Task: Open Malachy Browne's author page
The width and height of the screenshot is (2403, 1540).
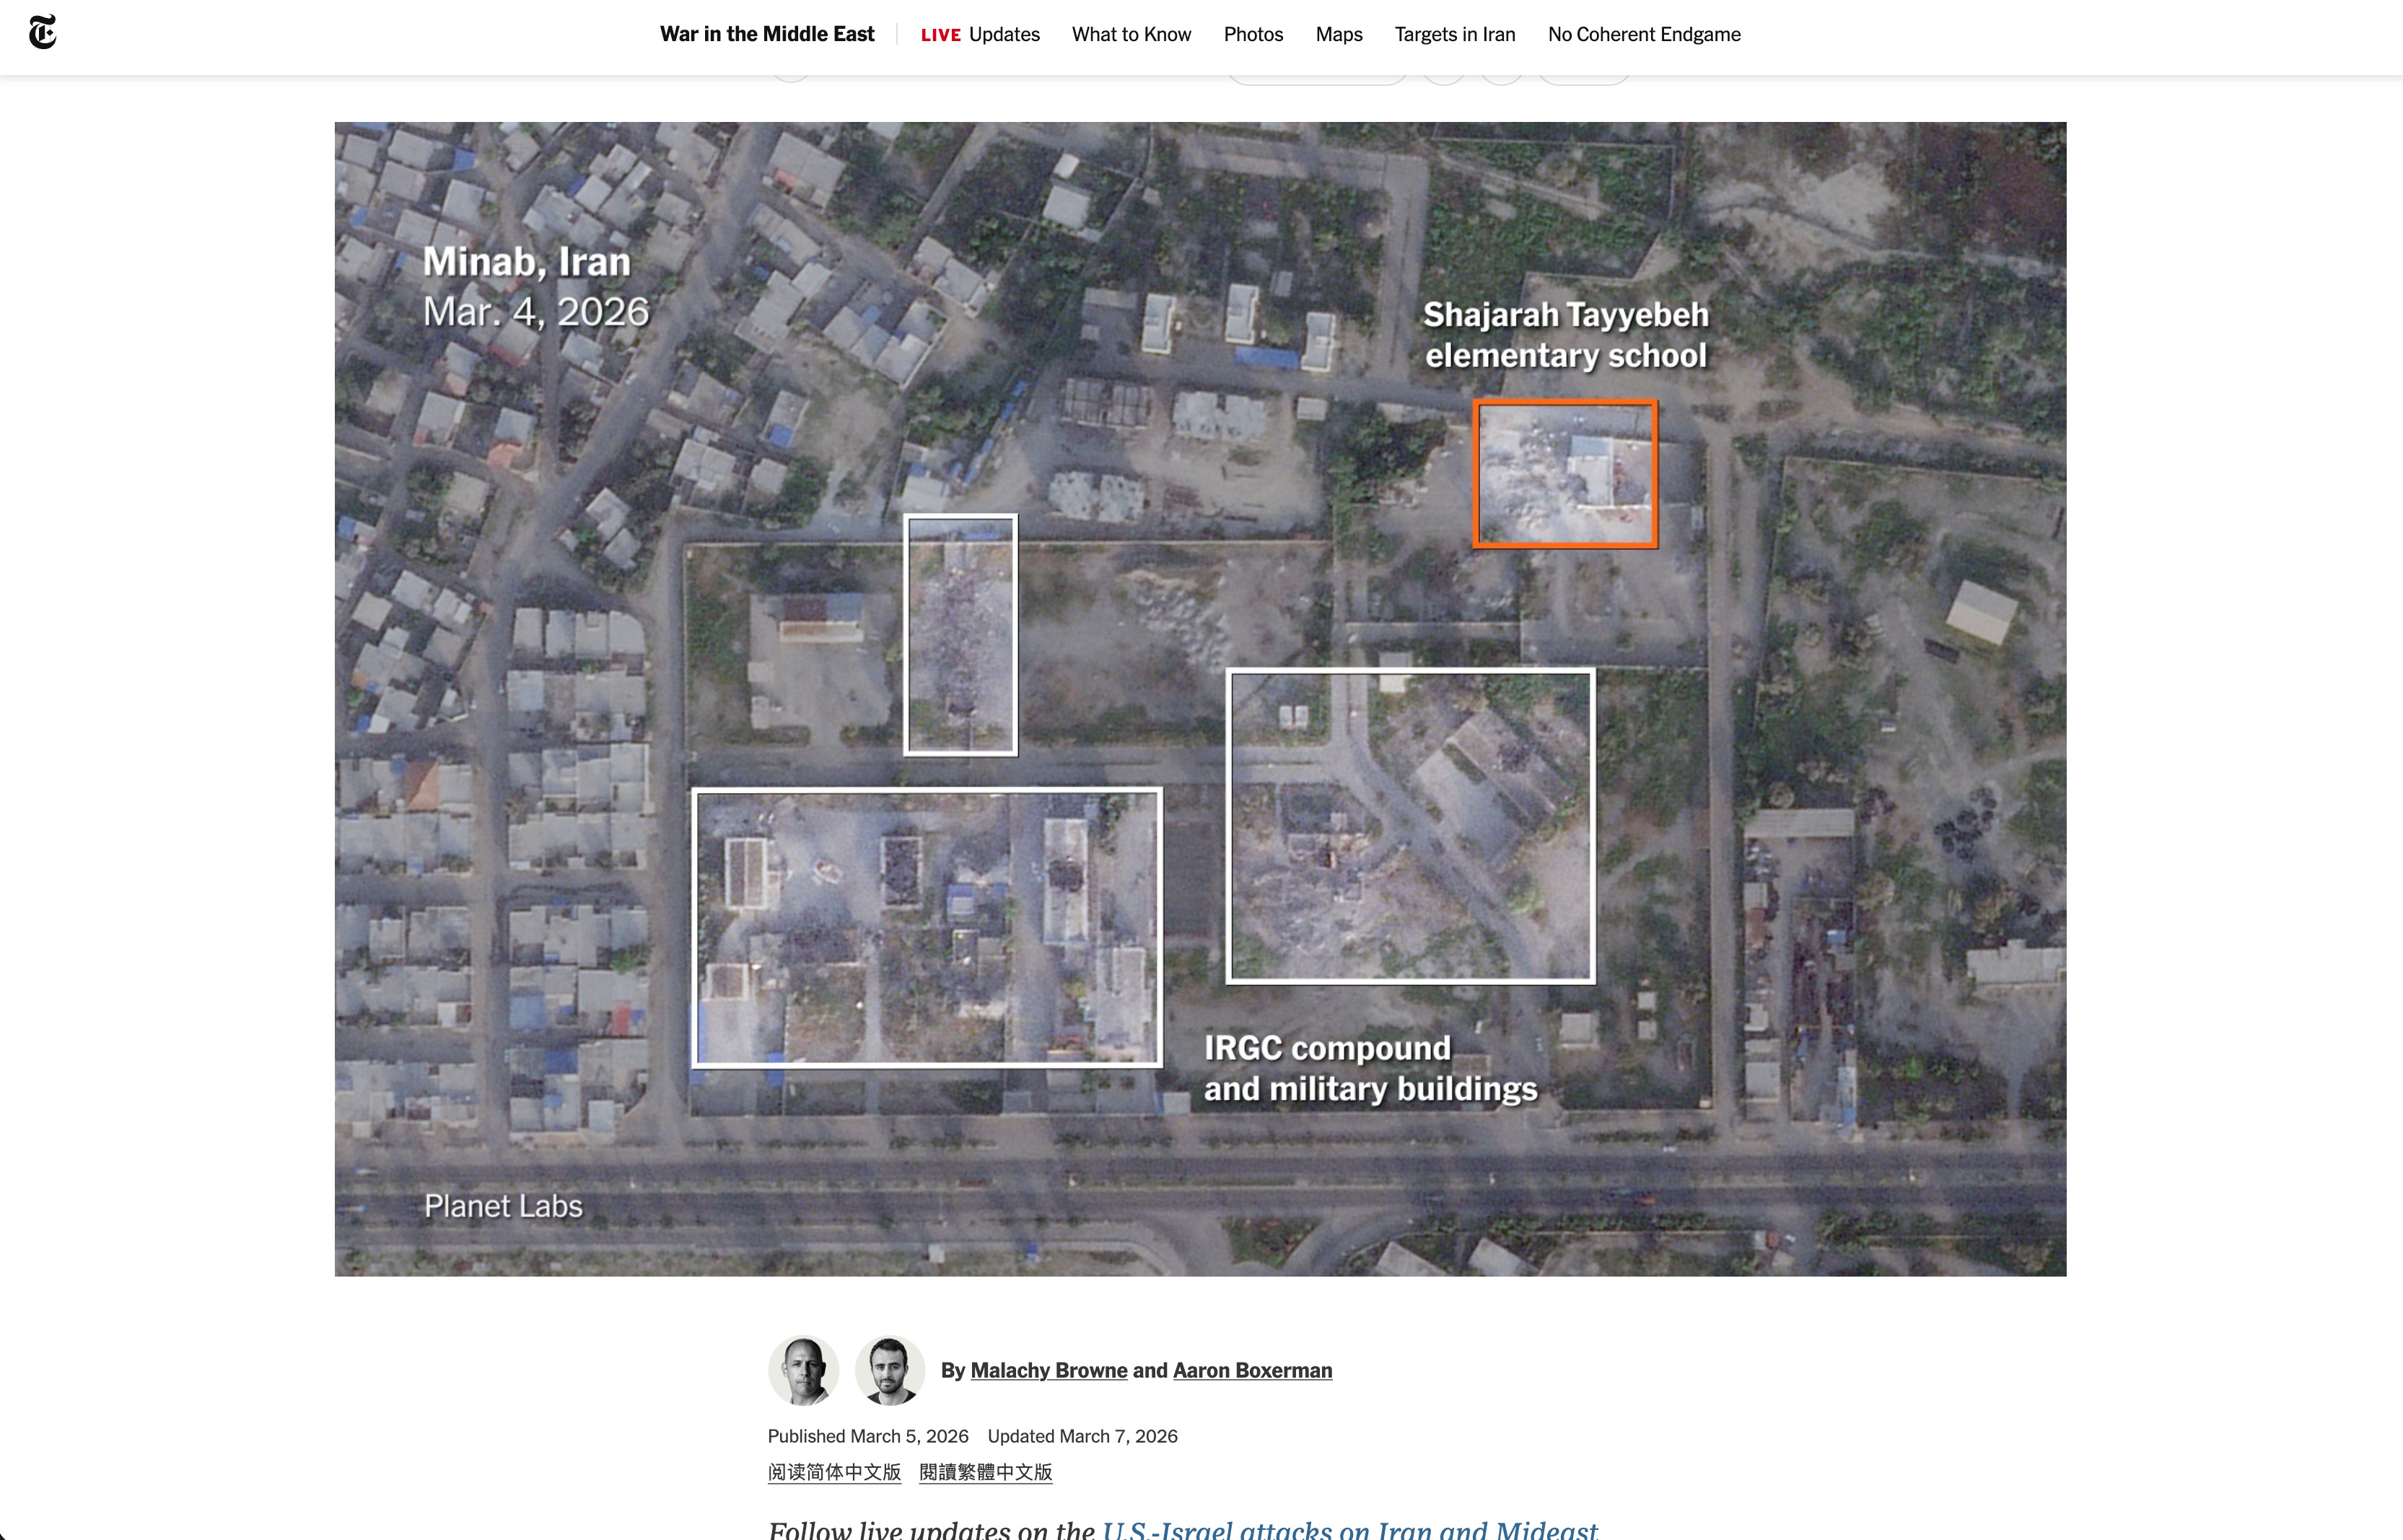Action: coord(1048,1370)
